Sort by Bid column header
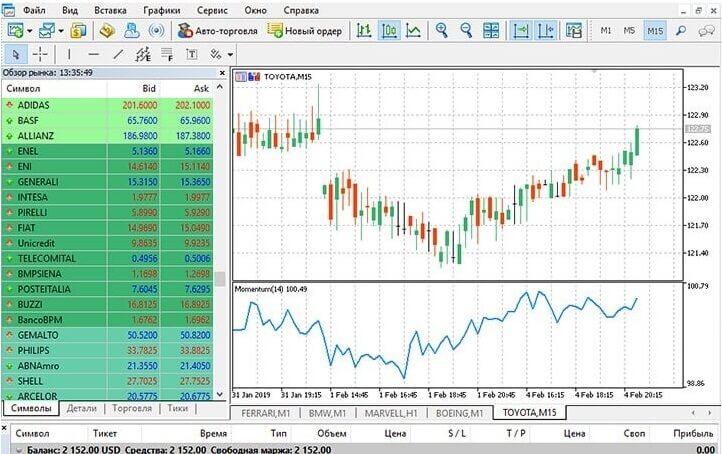 (x=134, y=88)
